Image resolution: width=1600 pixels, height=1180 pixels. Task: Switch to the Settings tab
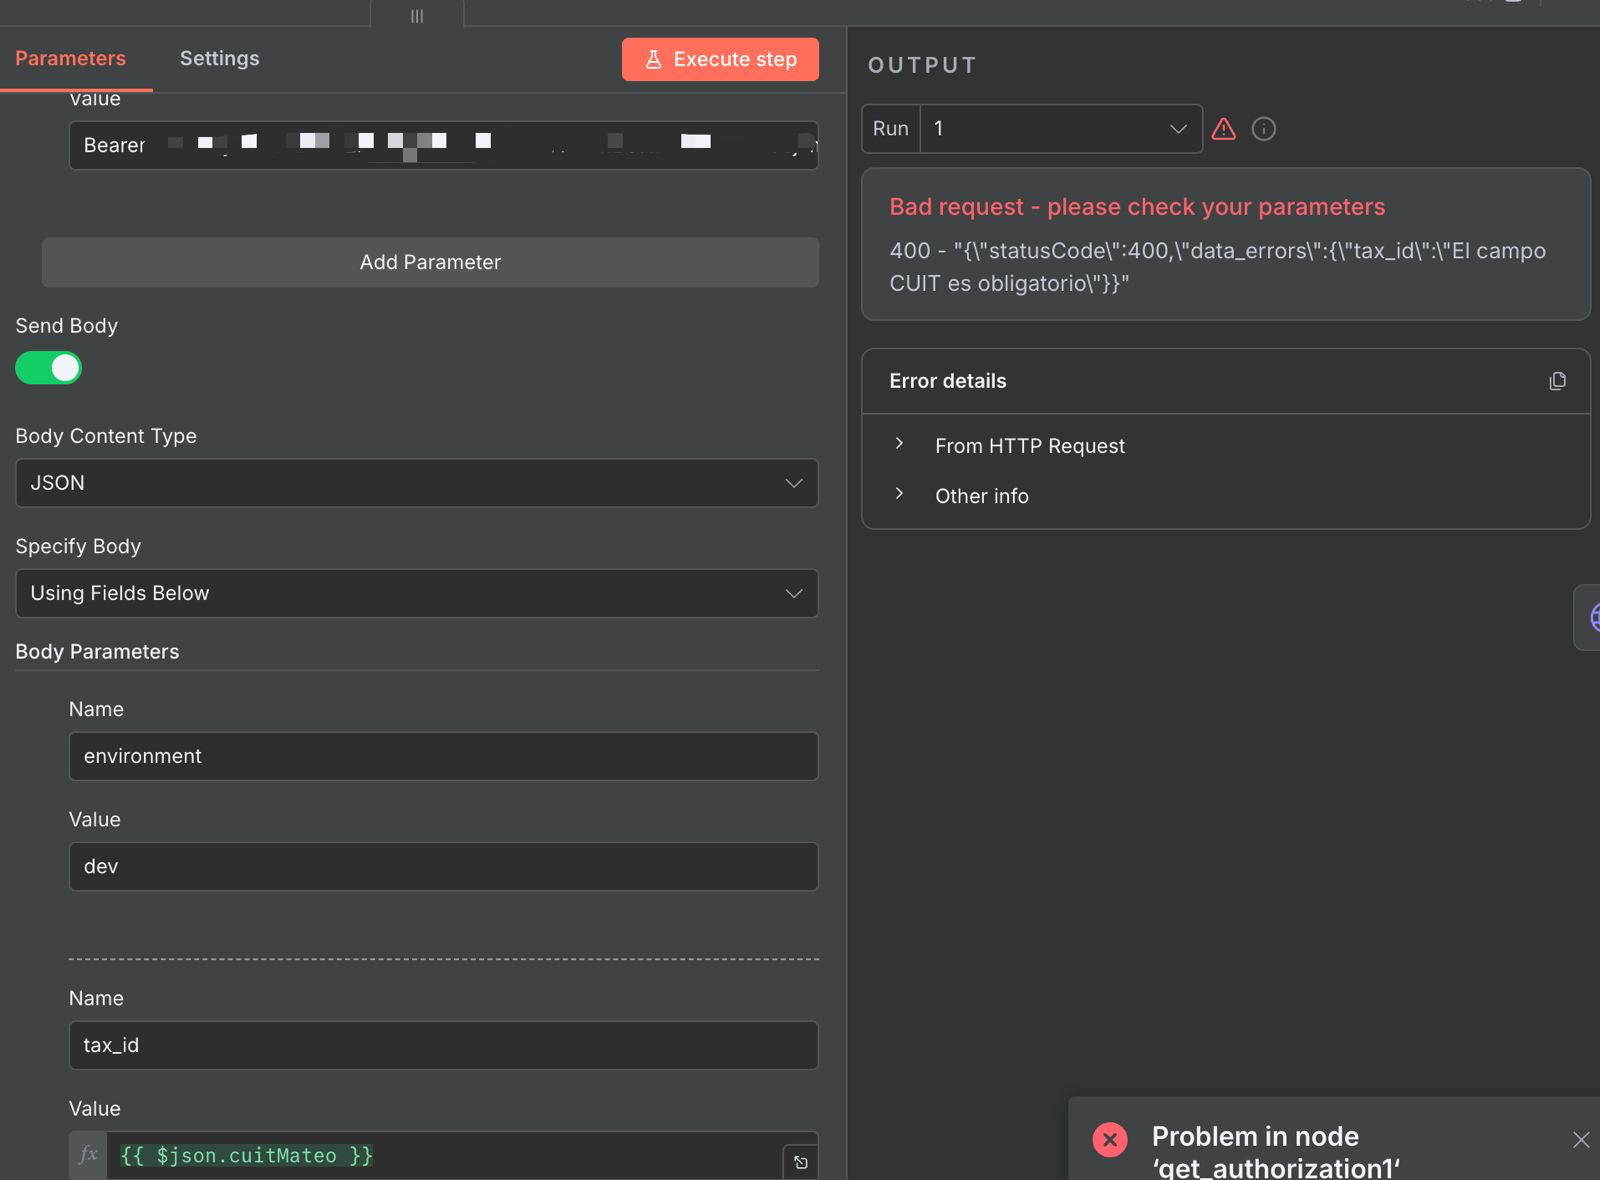pos(219,59)
